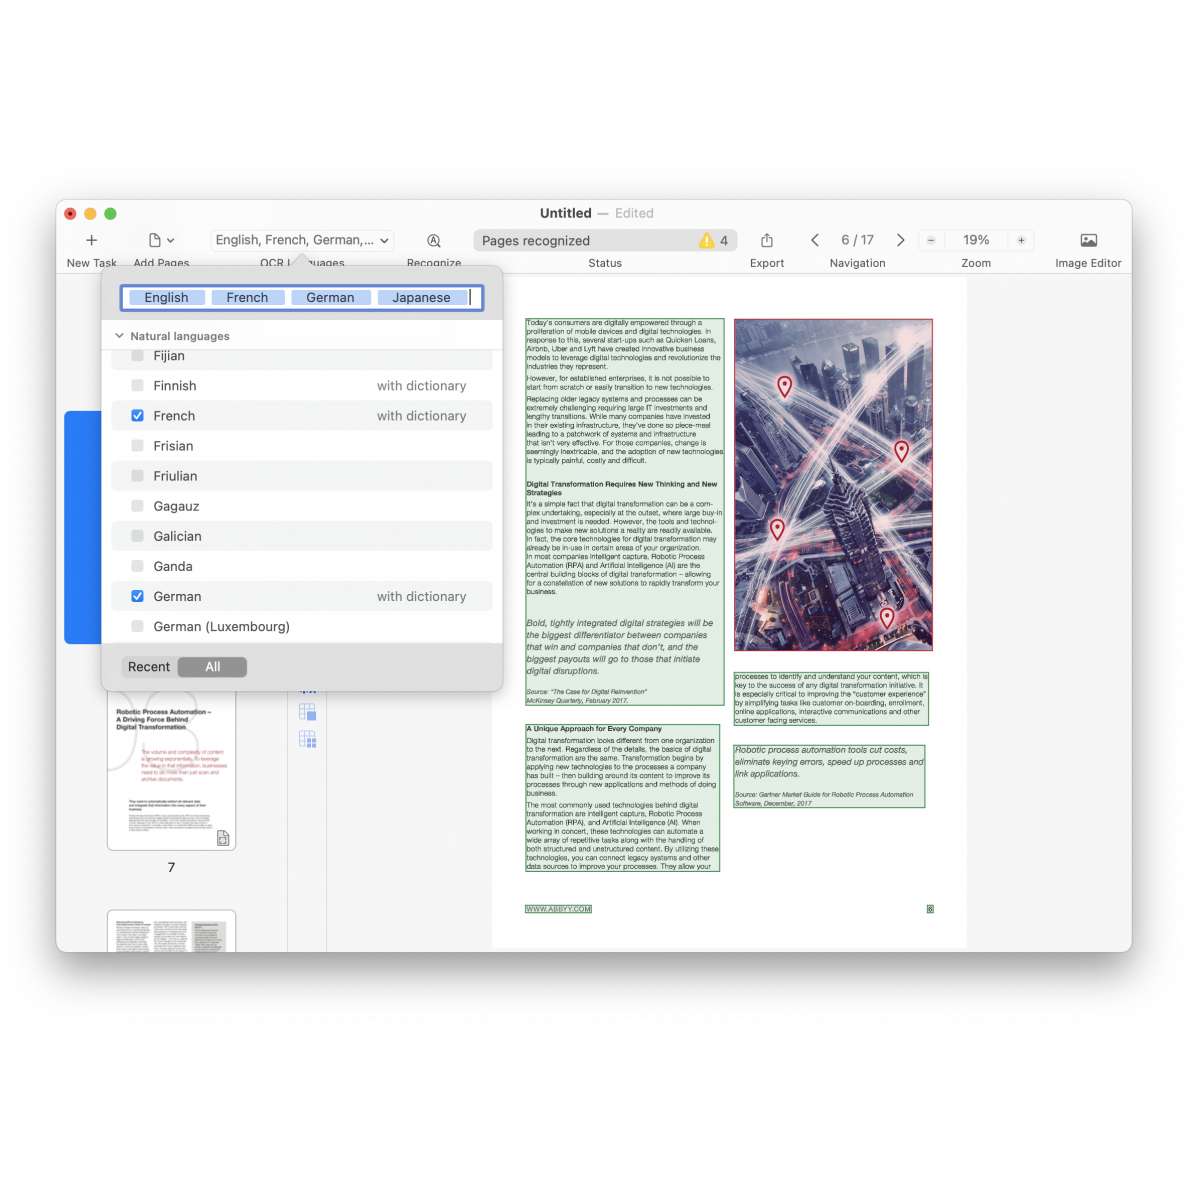1188x1188 pixels.
Task: Select the French language token
Action: coord(247,298)
